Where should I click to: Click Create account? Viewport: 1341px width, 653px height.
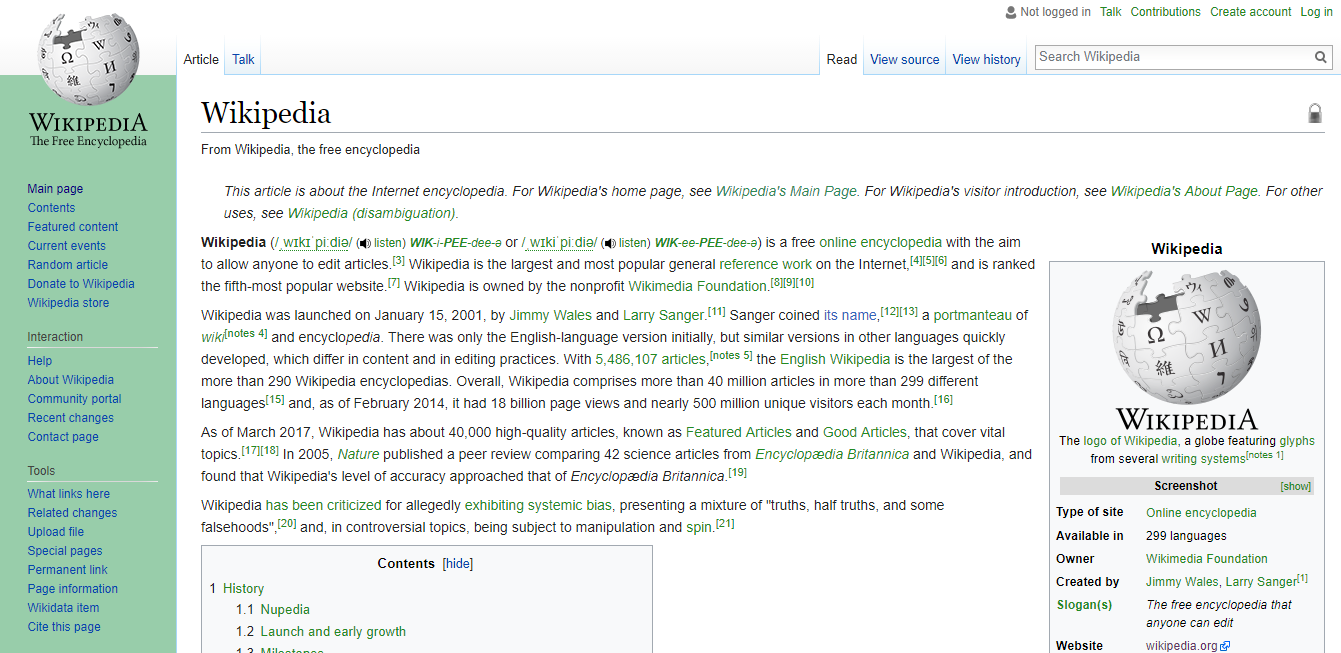point(1251,12)
